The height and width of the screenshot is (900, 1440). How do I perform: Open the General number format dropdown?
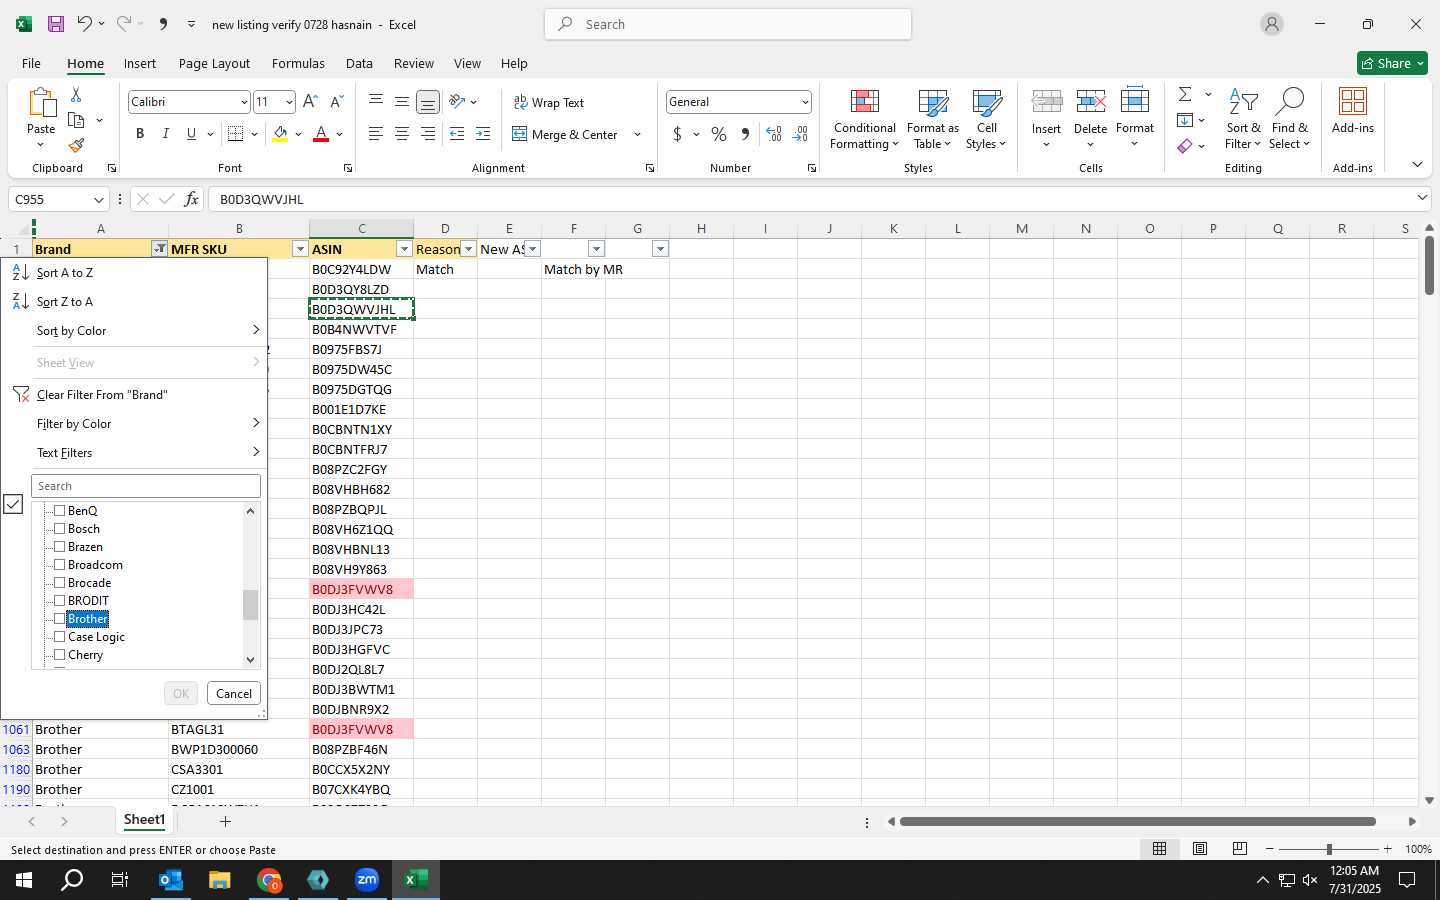click(804, 102)
